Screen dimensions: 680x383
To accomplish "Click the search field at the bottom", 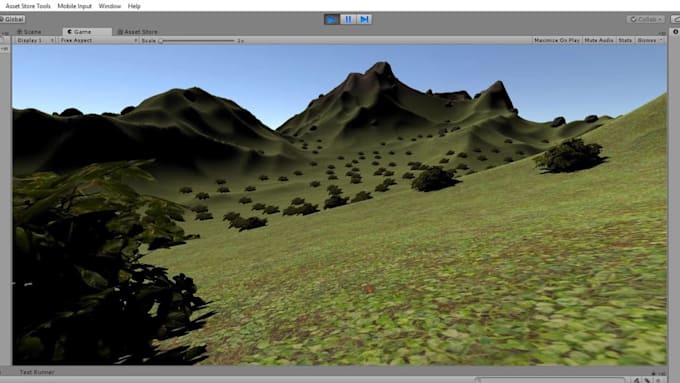I will pos(549,380).
